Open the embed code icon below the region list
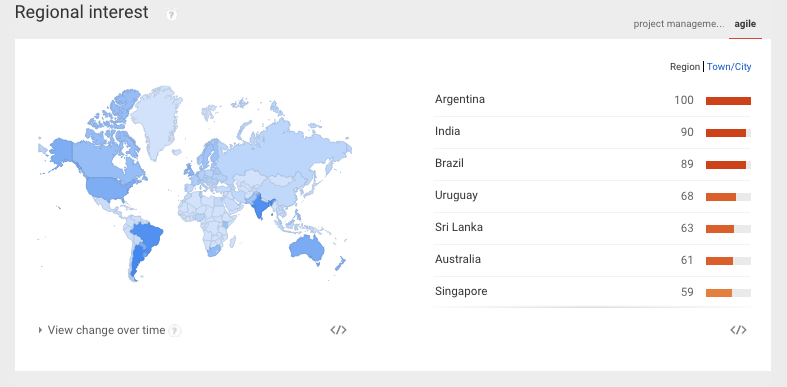The height and width of the screenshot is (387, 787). 738,330
